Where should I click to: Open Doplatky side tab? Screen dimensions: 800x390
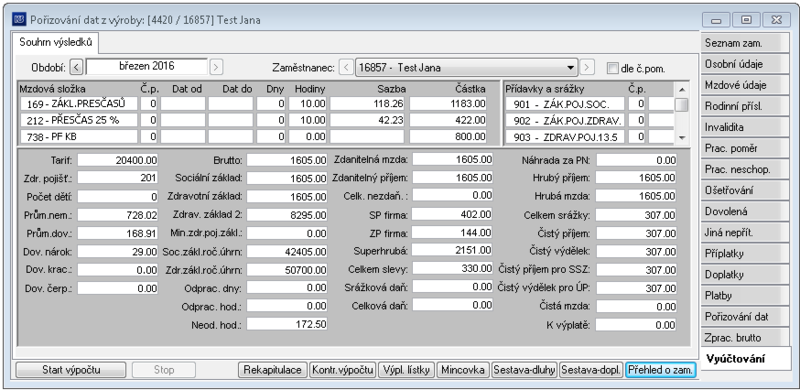(744, 275)
